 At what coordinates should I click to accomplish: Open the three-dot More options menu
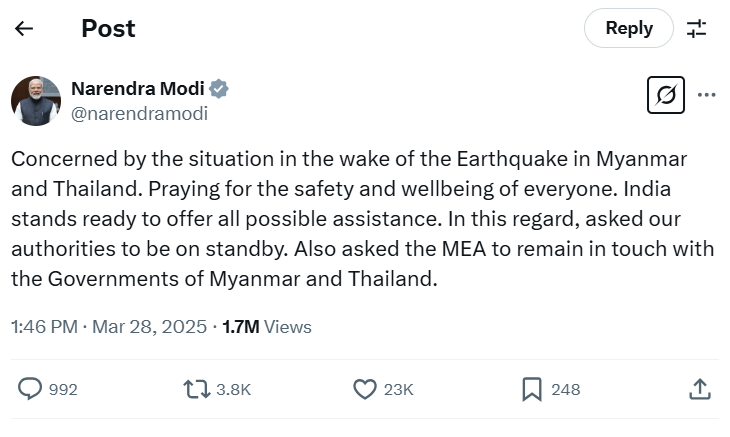[x=707, y=96]
